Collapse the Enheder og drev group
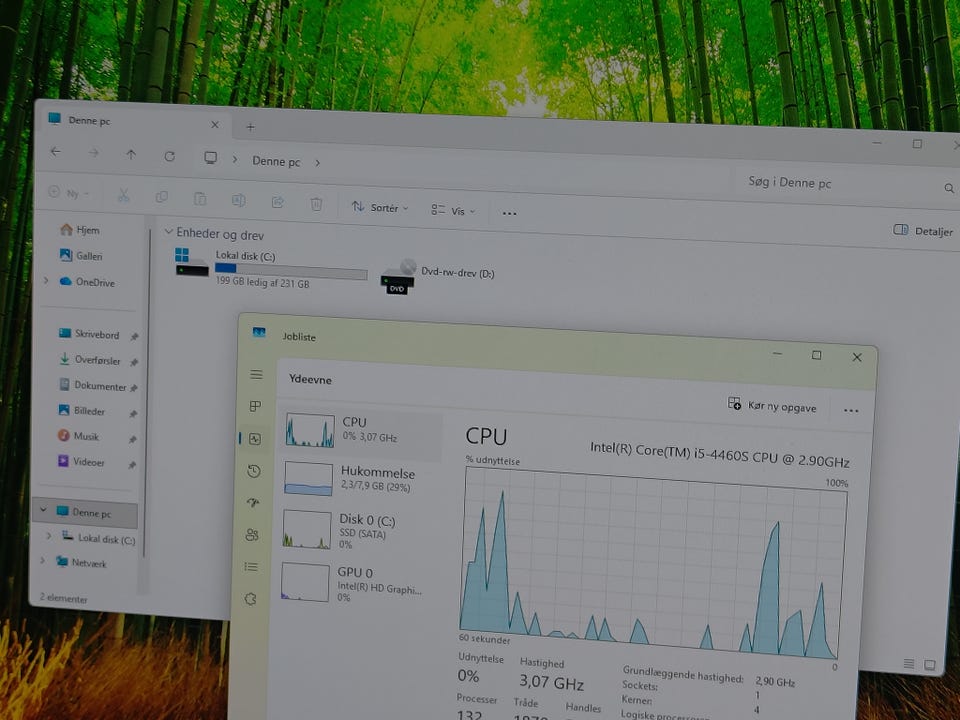 coord(168,232)
